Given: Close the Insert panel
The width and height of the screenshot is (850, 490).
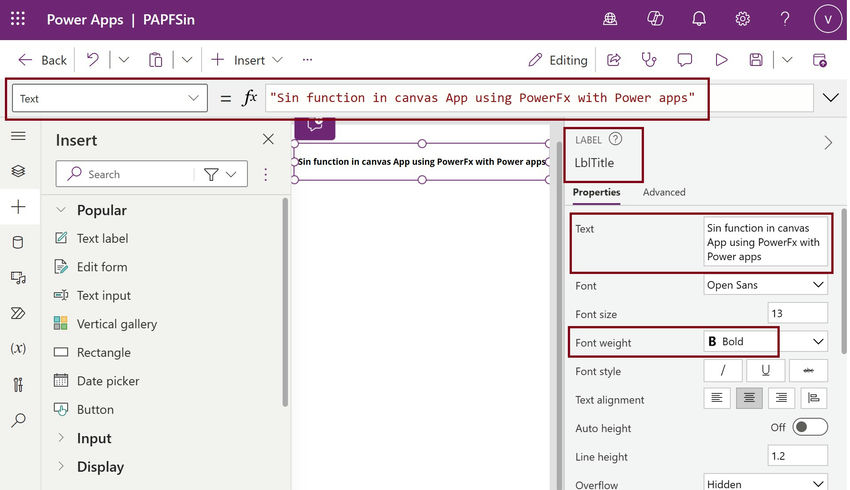Looking at the screenshot, I should 268,139.
